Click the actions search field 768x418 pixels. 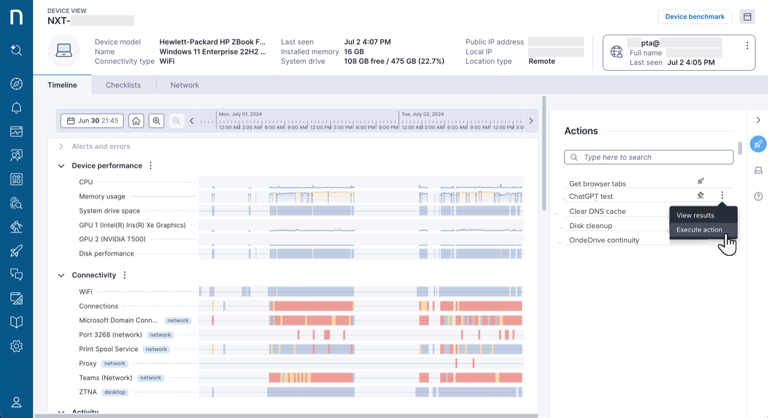click(x=648, y=157)
